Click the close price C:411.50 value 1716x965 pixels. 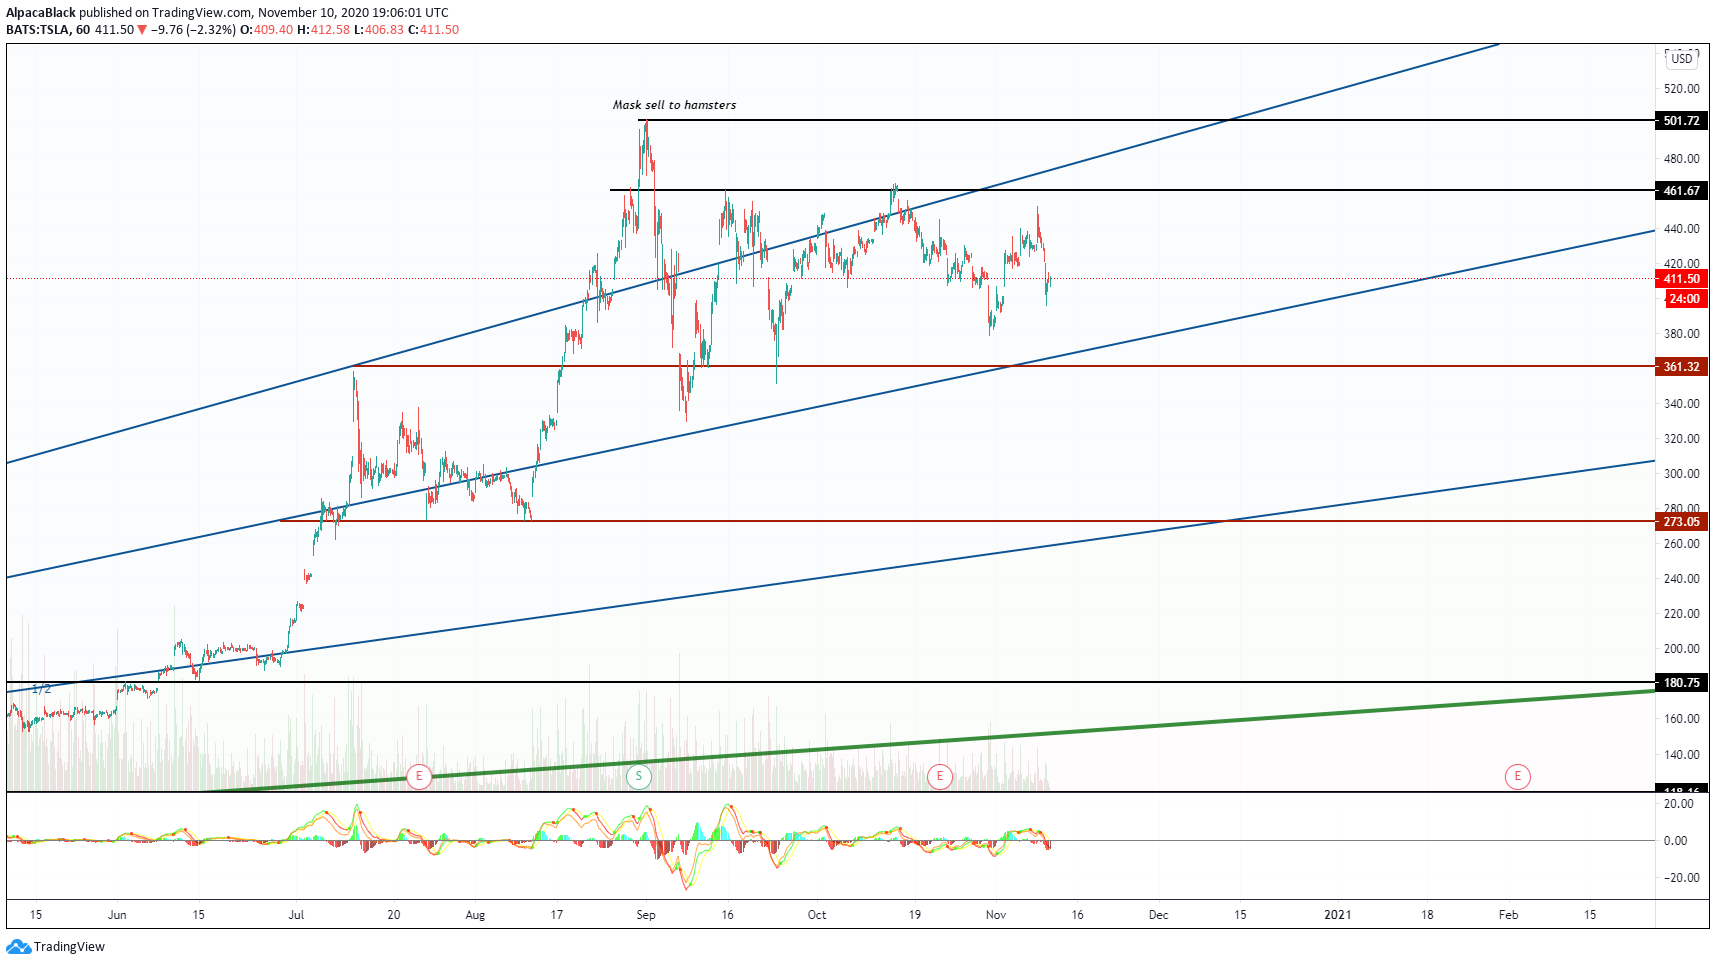pyautogui.click(x=433, y=30)
